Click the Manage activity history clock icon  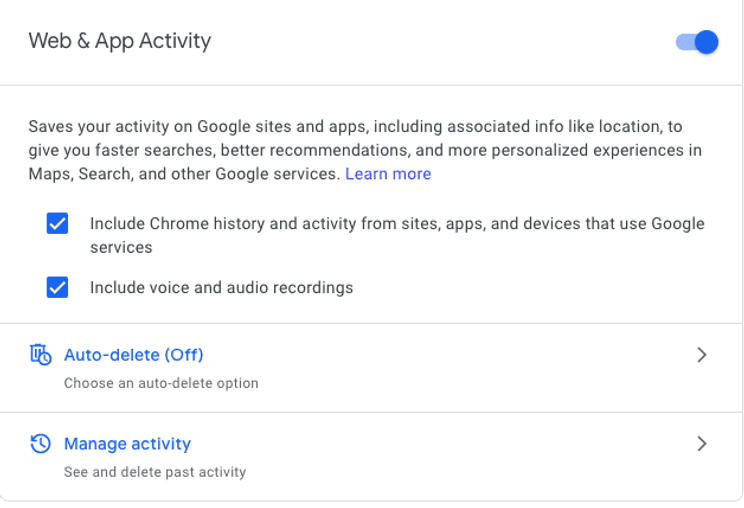click(40, 443)
